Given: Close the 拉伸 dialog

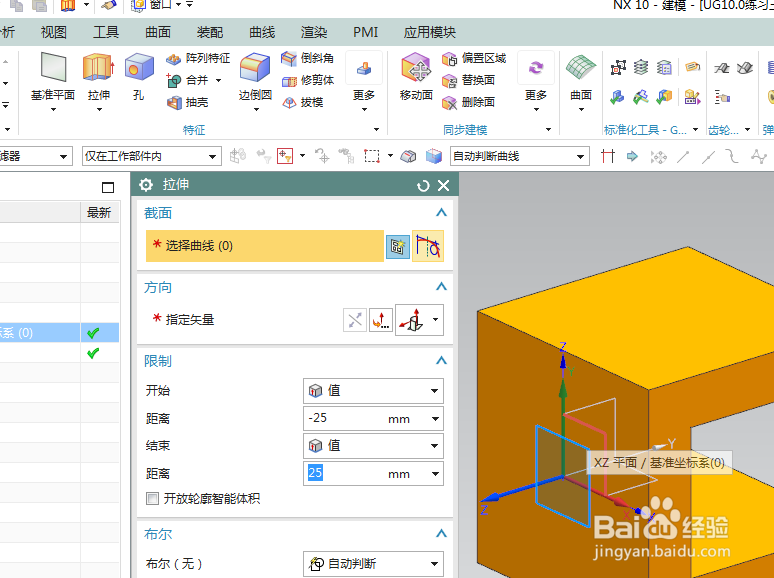Looking at the screenshot, I should (444, 186).
